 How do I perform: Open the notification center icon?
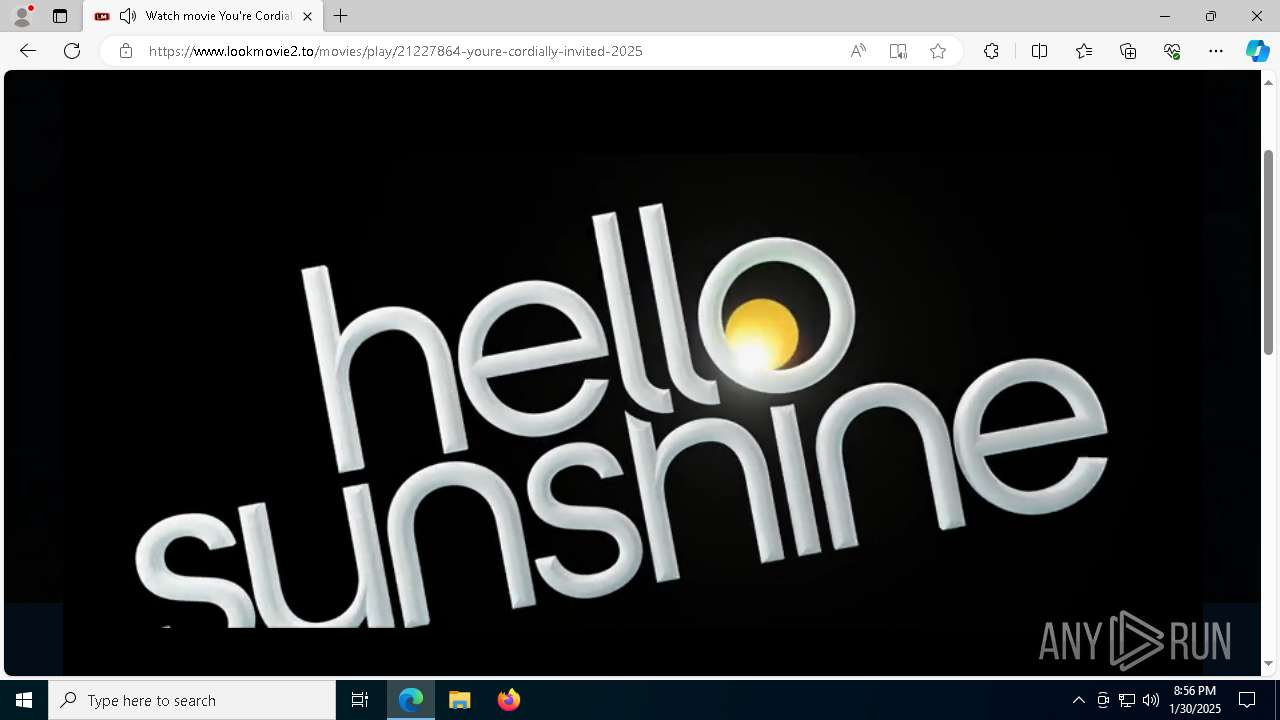pos(1247,700)
